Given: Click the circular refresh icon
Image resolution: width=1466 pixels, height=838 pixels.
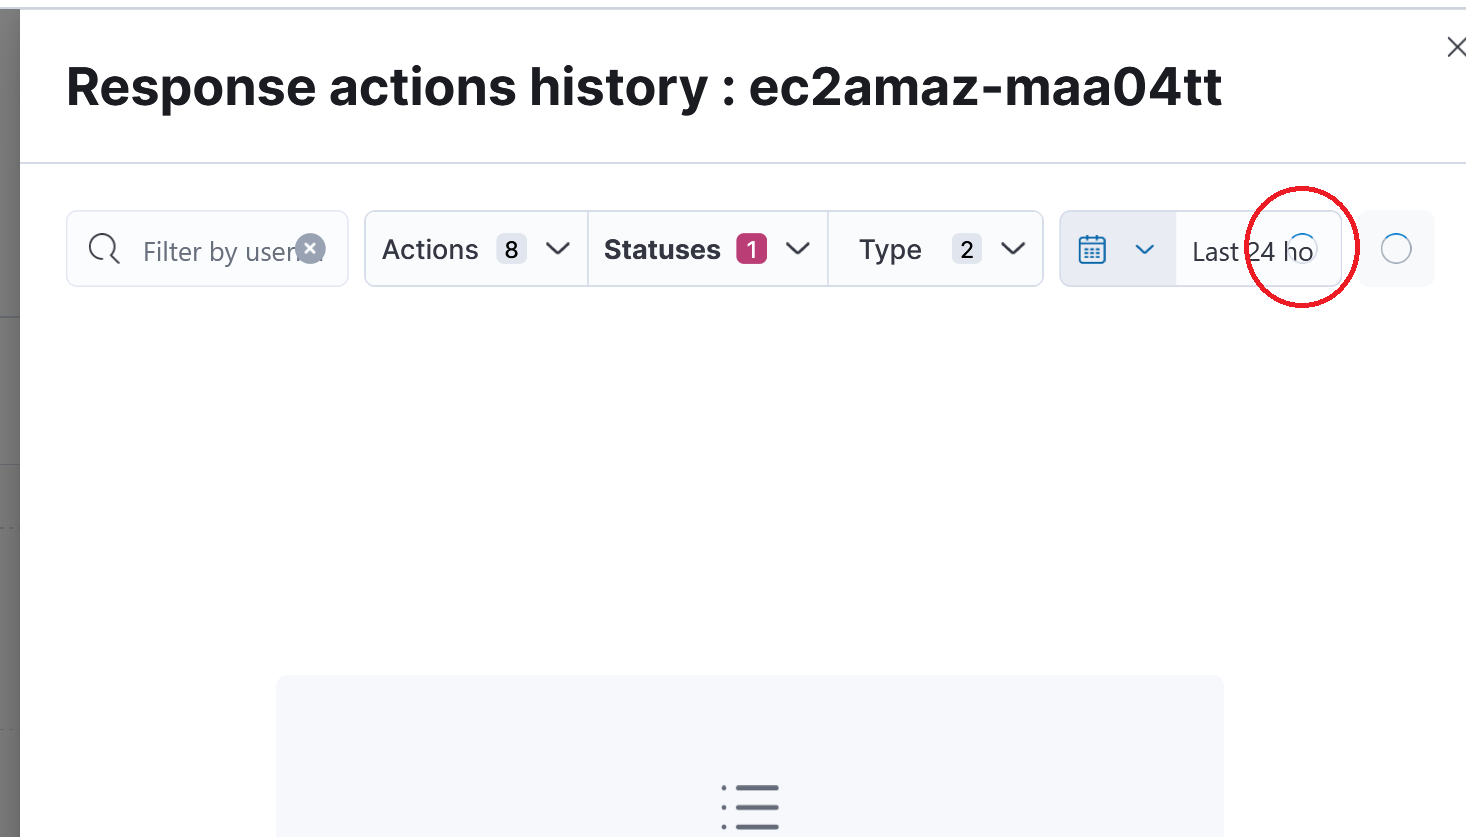Looking at the screenshot, I should pos(1396,248).
